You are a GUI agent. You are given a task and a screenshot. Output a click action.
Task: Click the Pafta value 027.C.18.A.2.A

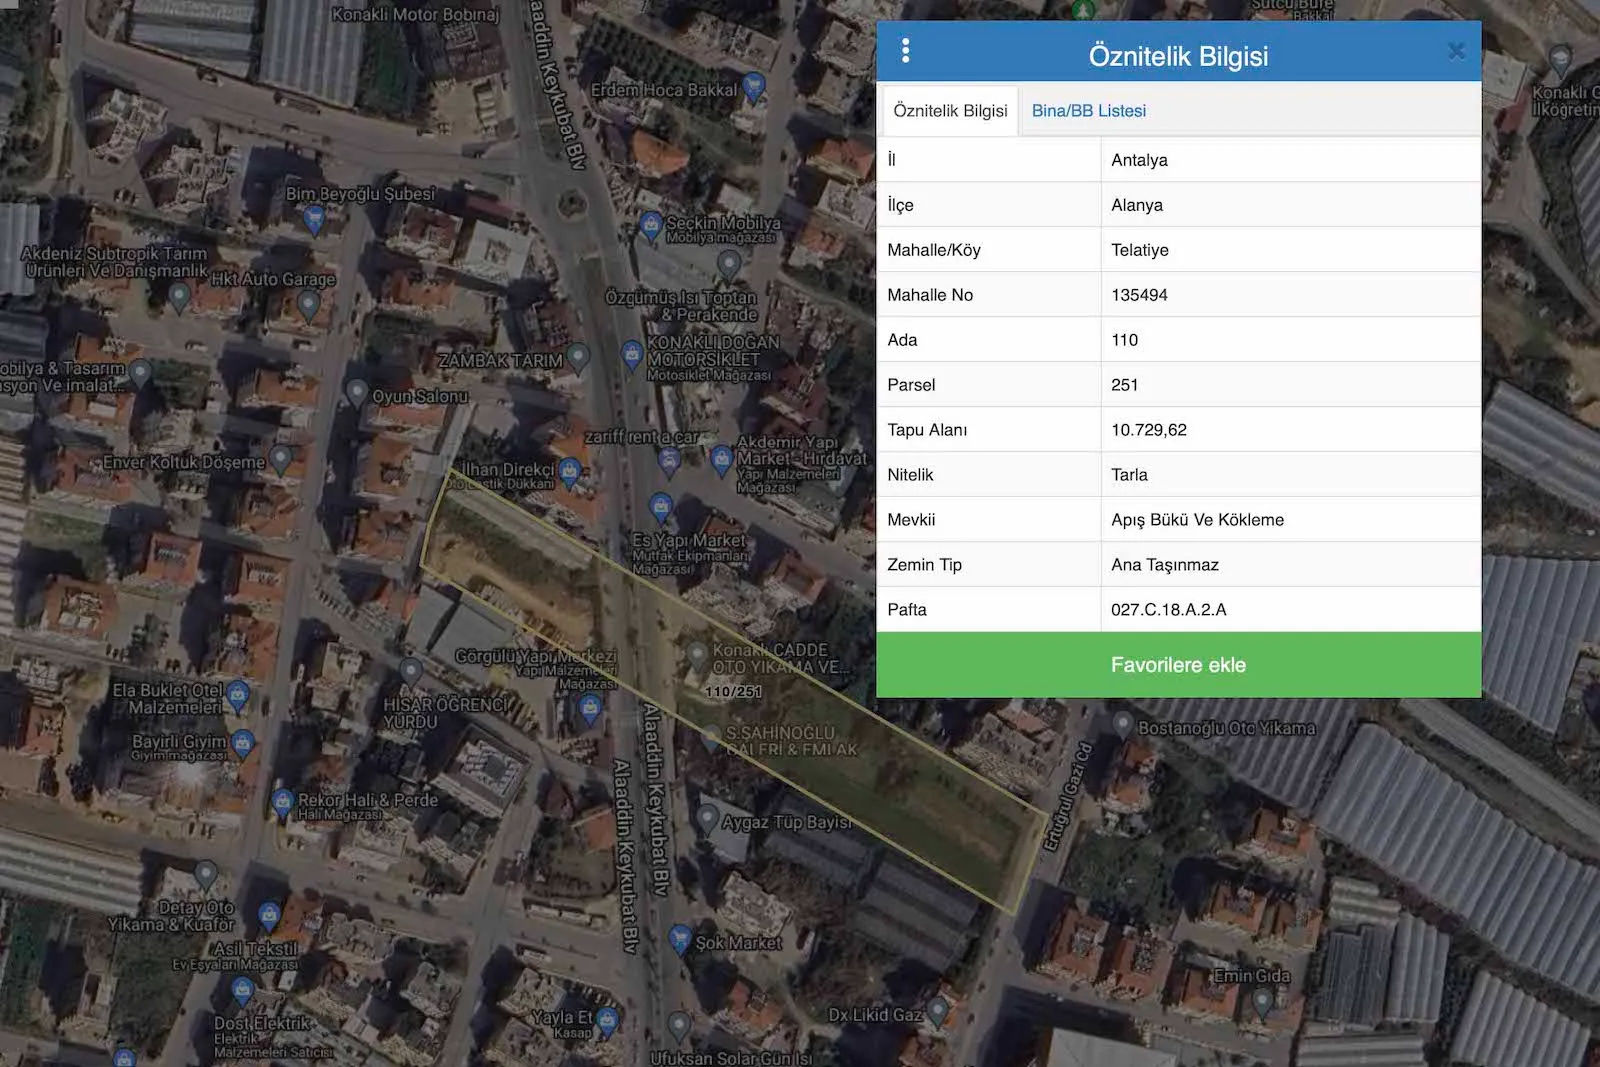(x=1168, y=610)
